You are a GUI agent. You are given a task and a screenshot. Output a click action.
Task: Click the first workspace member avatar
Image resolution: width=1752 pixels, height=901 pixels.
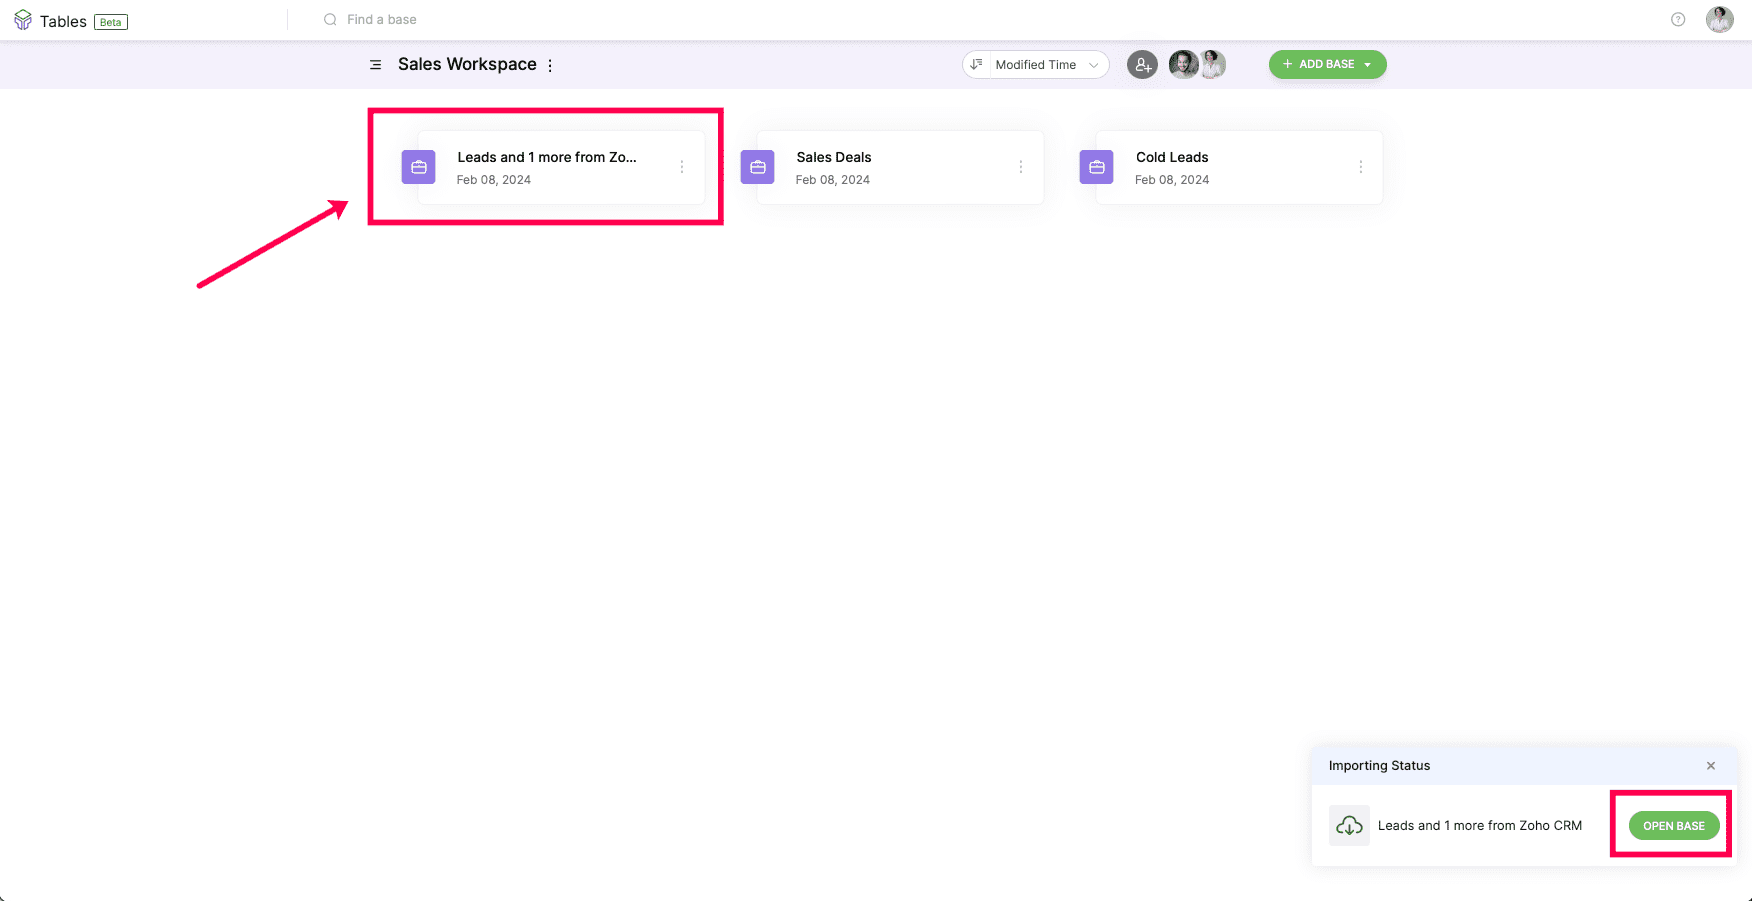click(x=1183, y=64)
